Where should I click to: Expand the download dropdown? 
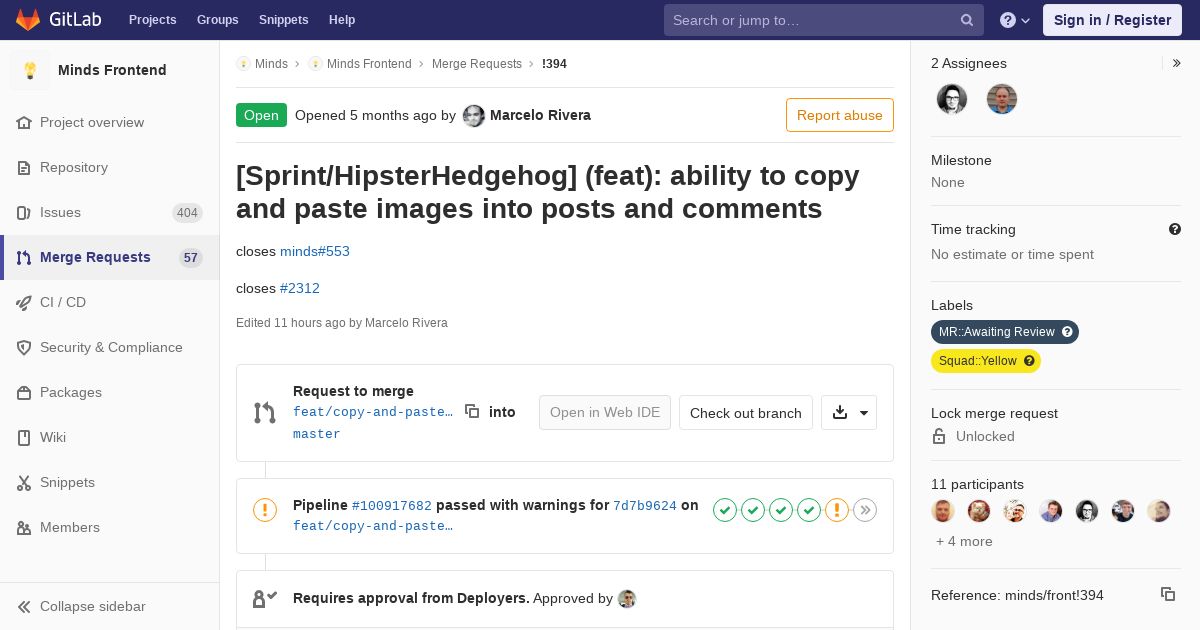[x=849, y=413]
